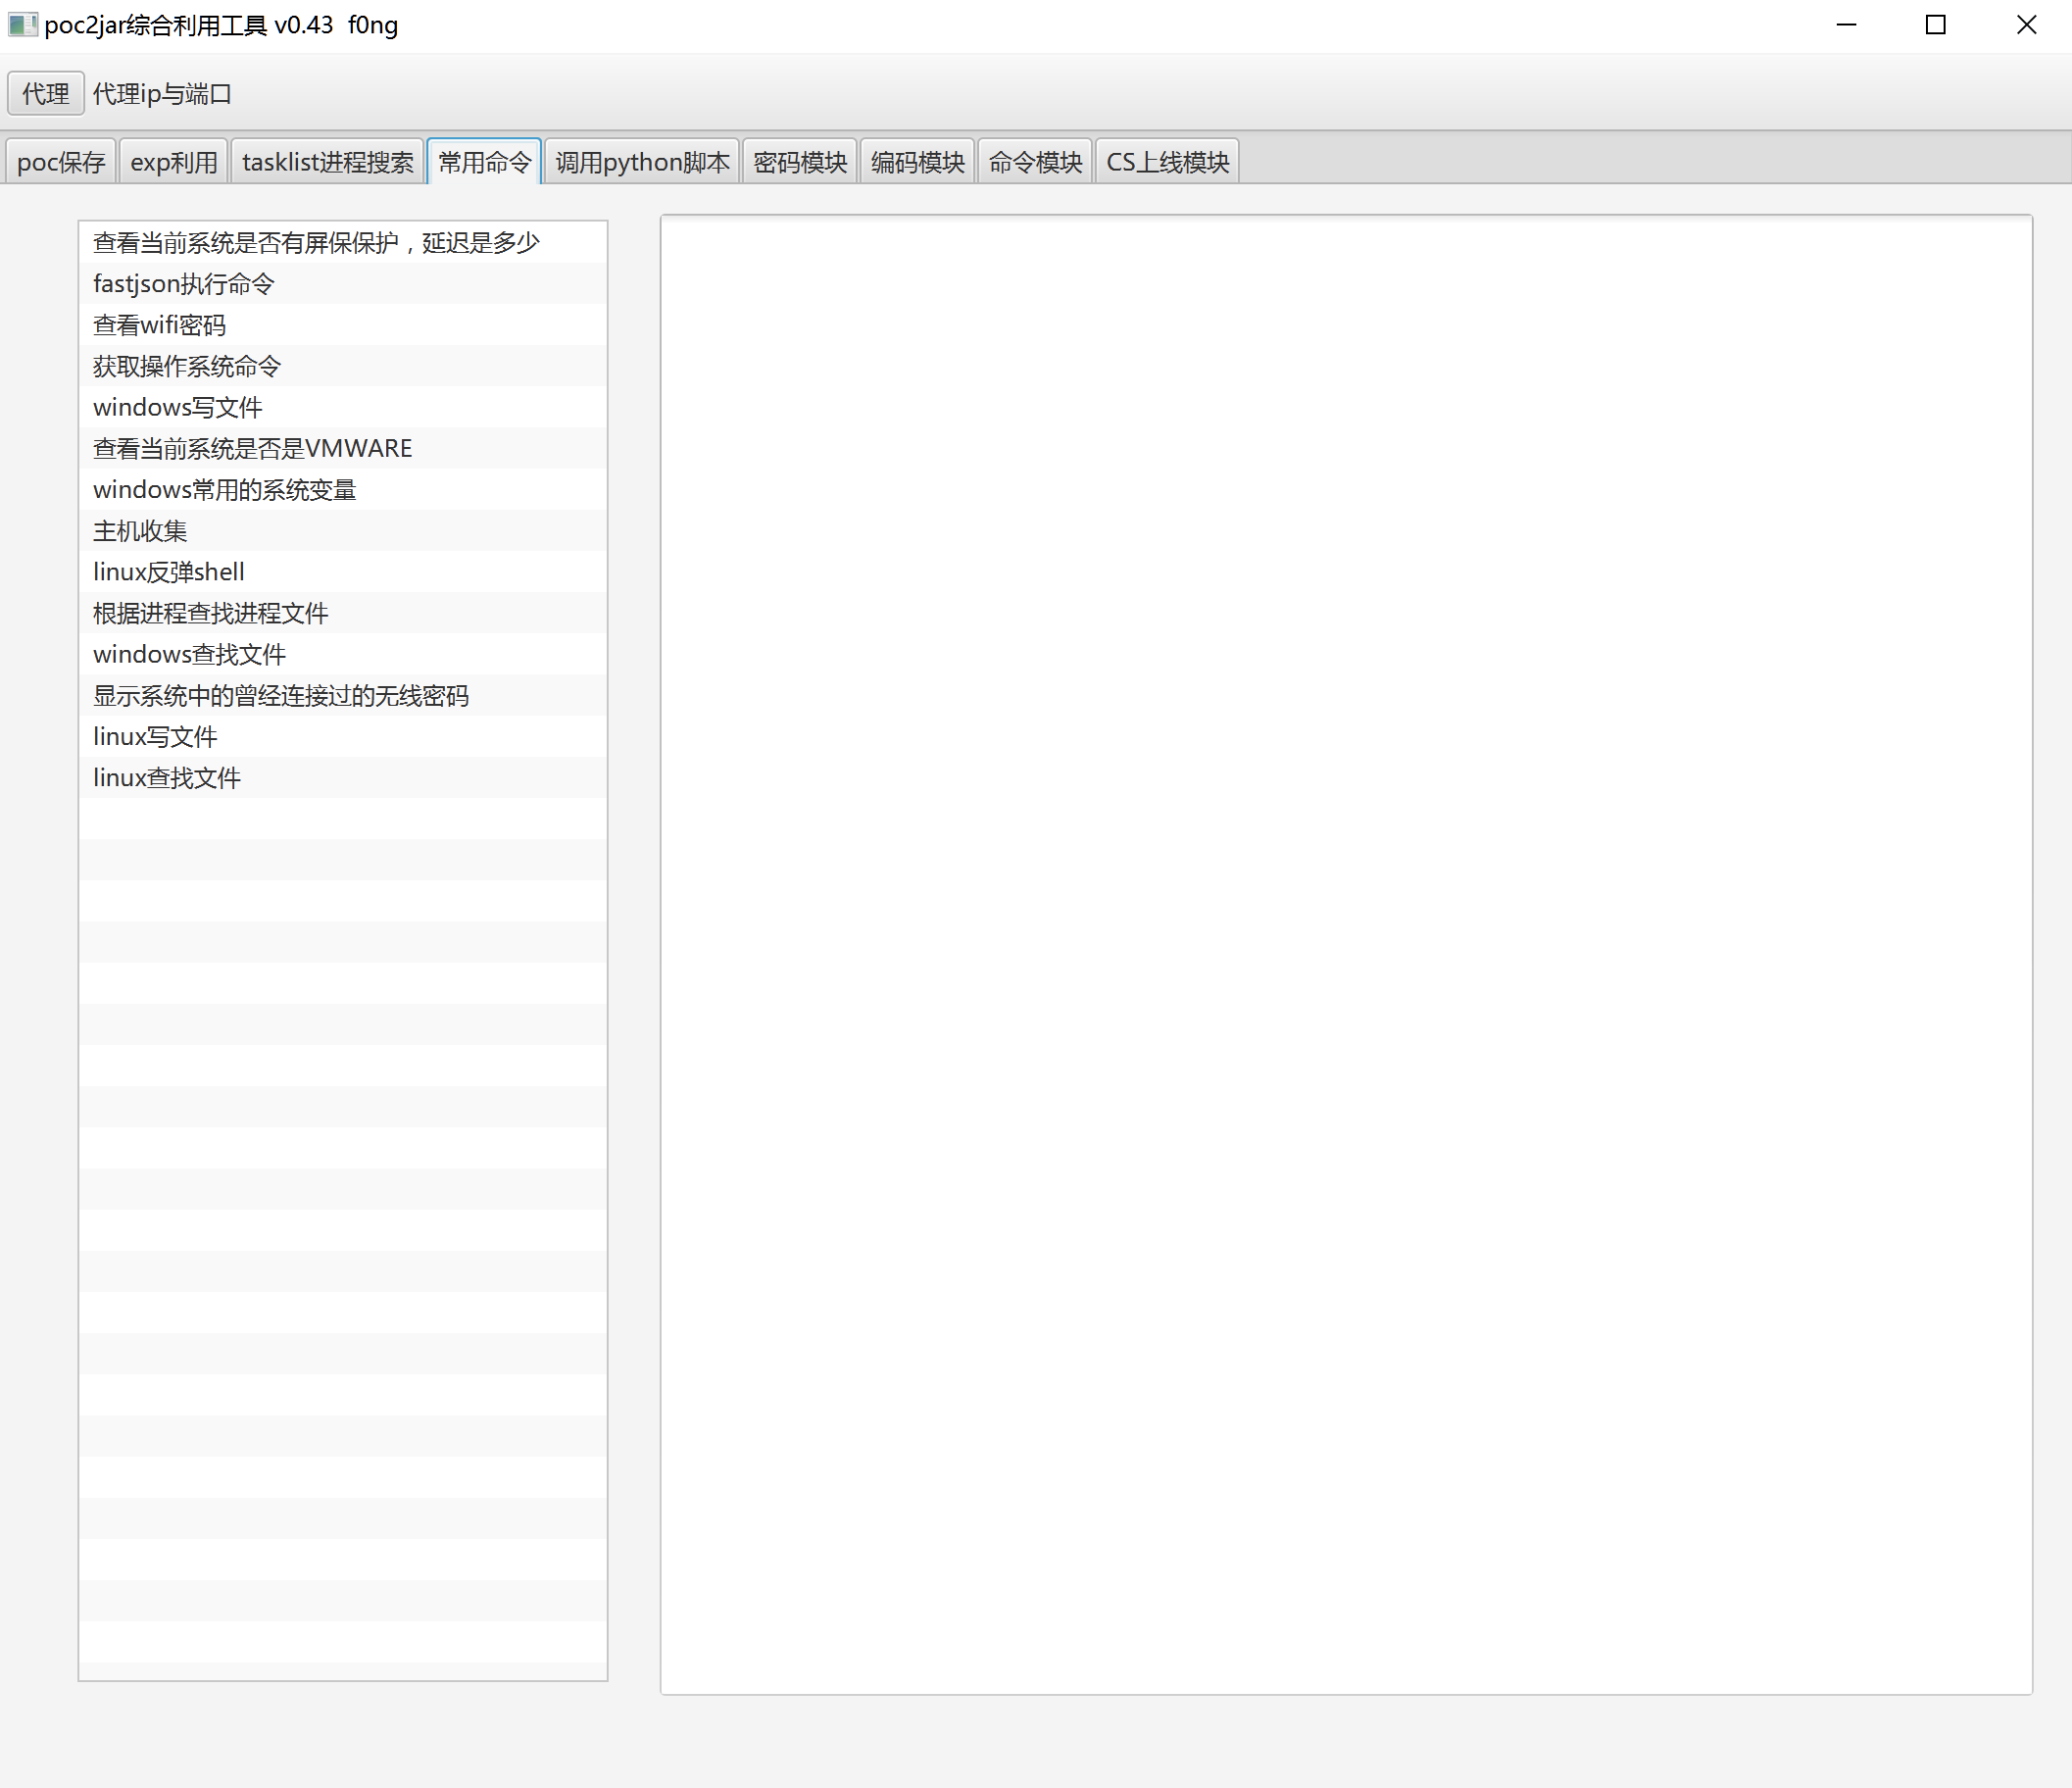The height and width of the screenshot is (1788, 2072).
Task: Open the 调用python脚本 tab
Action: [x=642, y=162]
